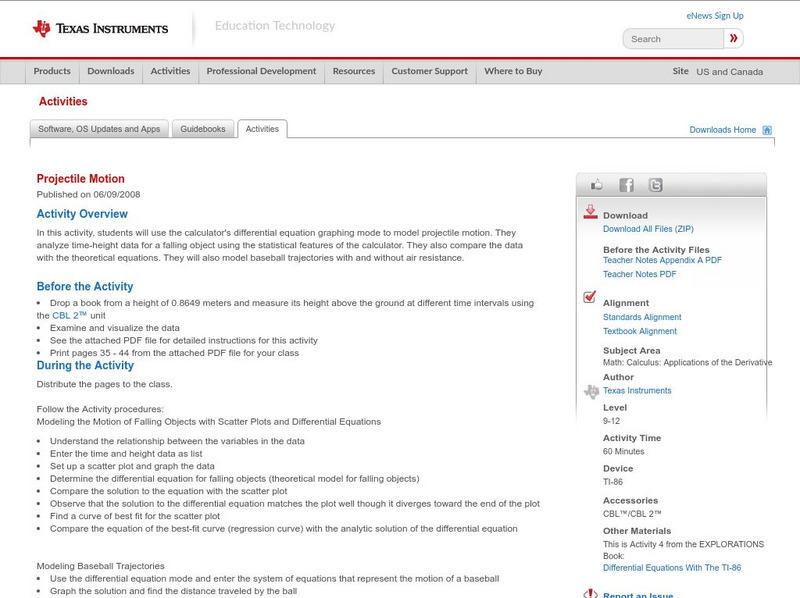The height and width of the screenshot is (598, 800).
Task: Click 'Find a curve of best fit' bullet
Action: (135, 516)
